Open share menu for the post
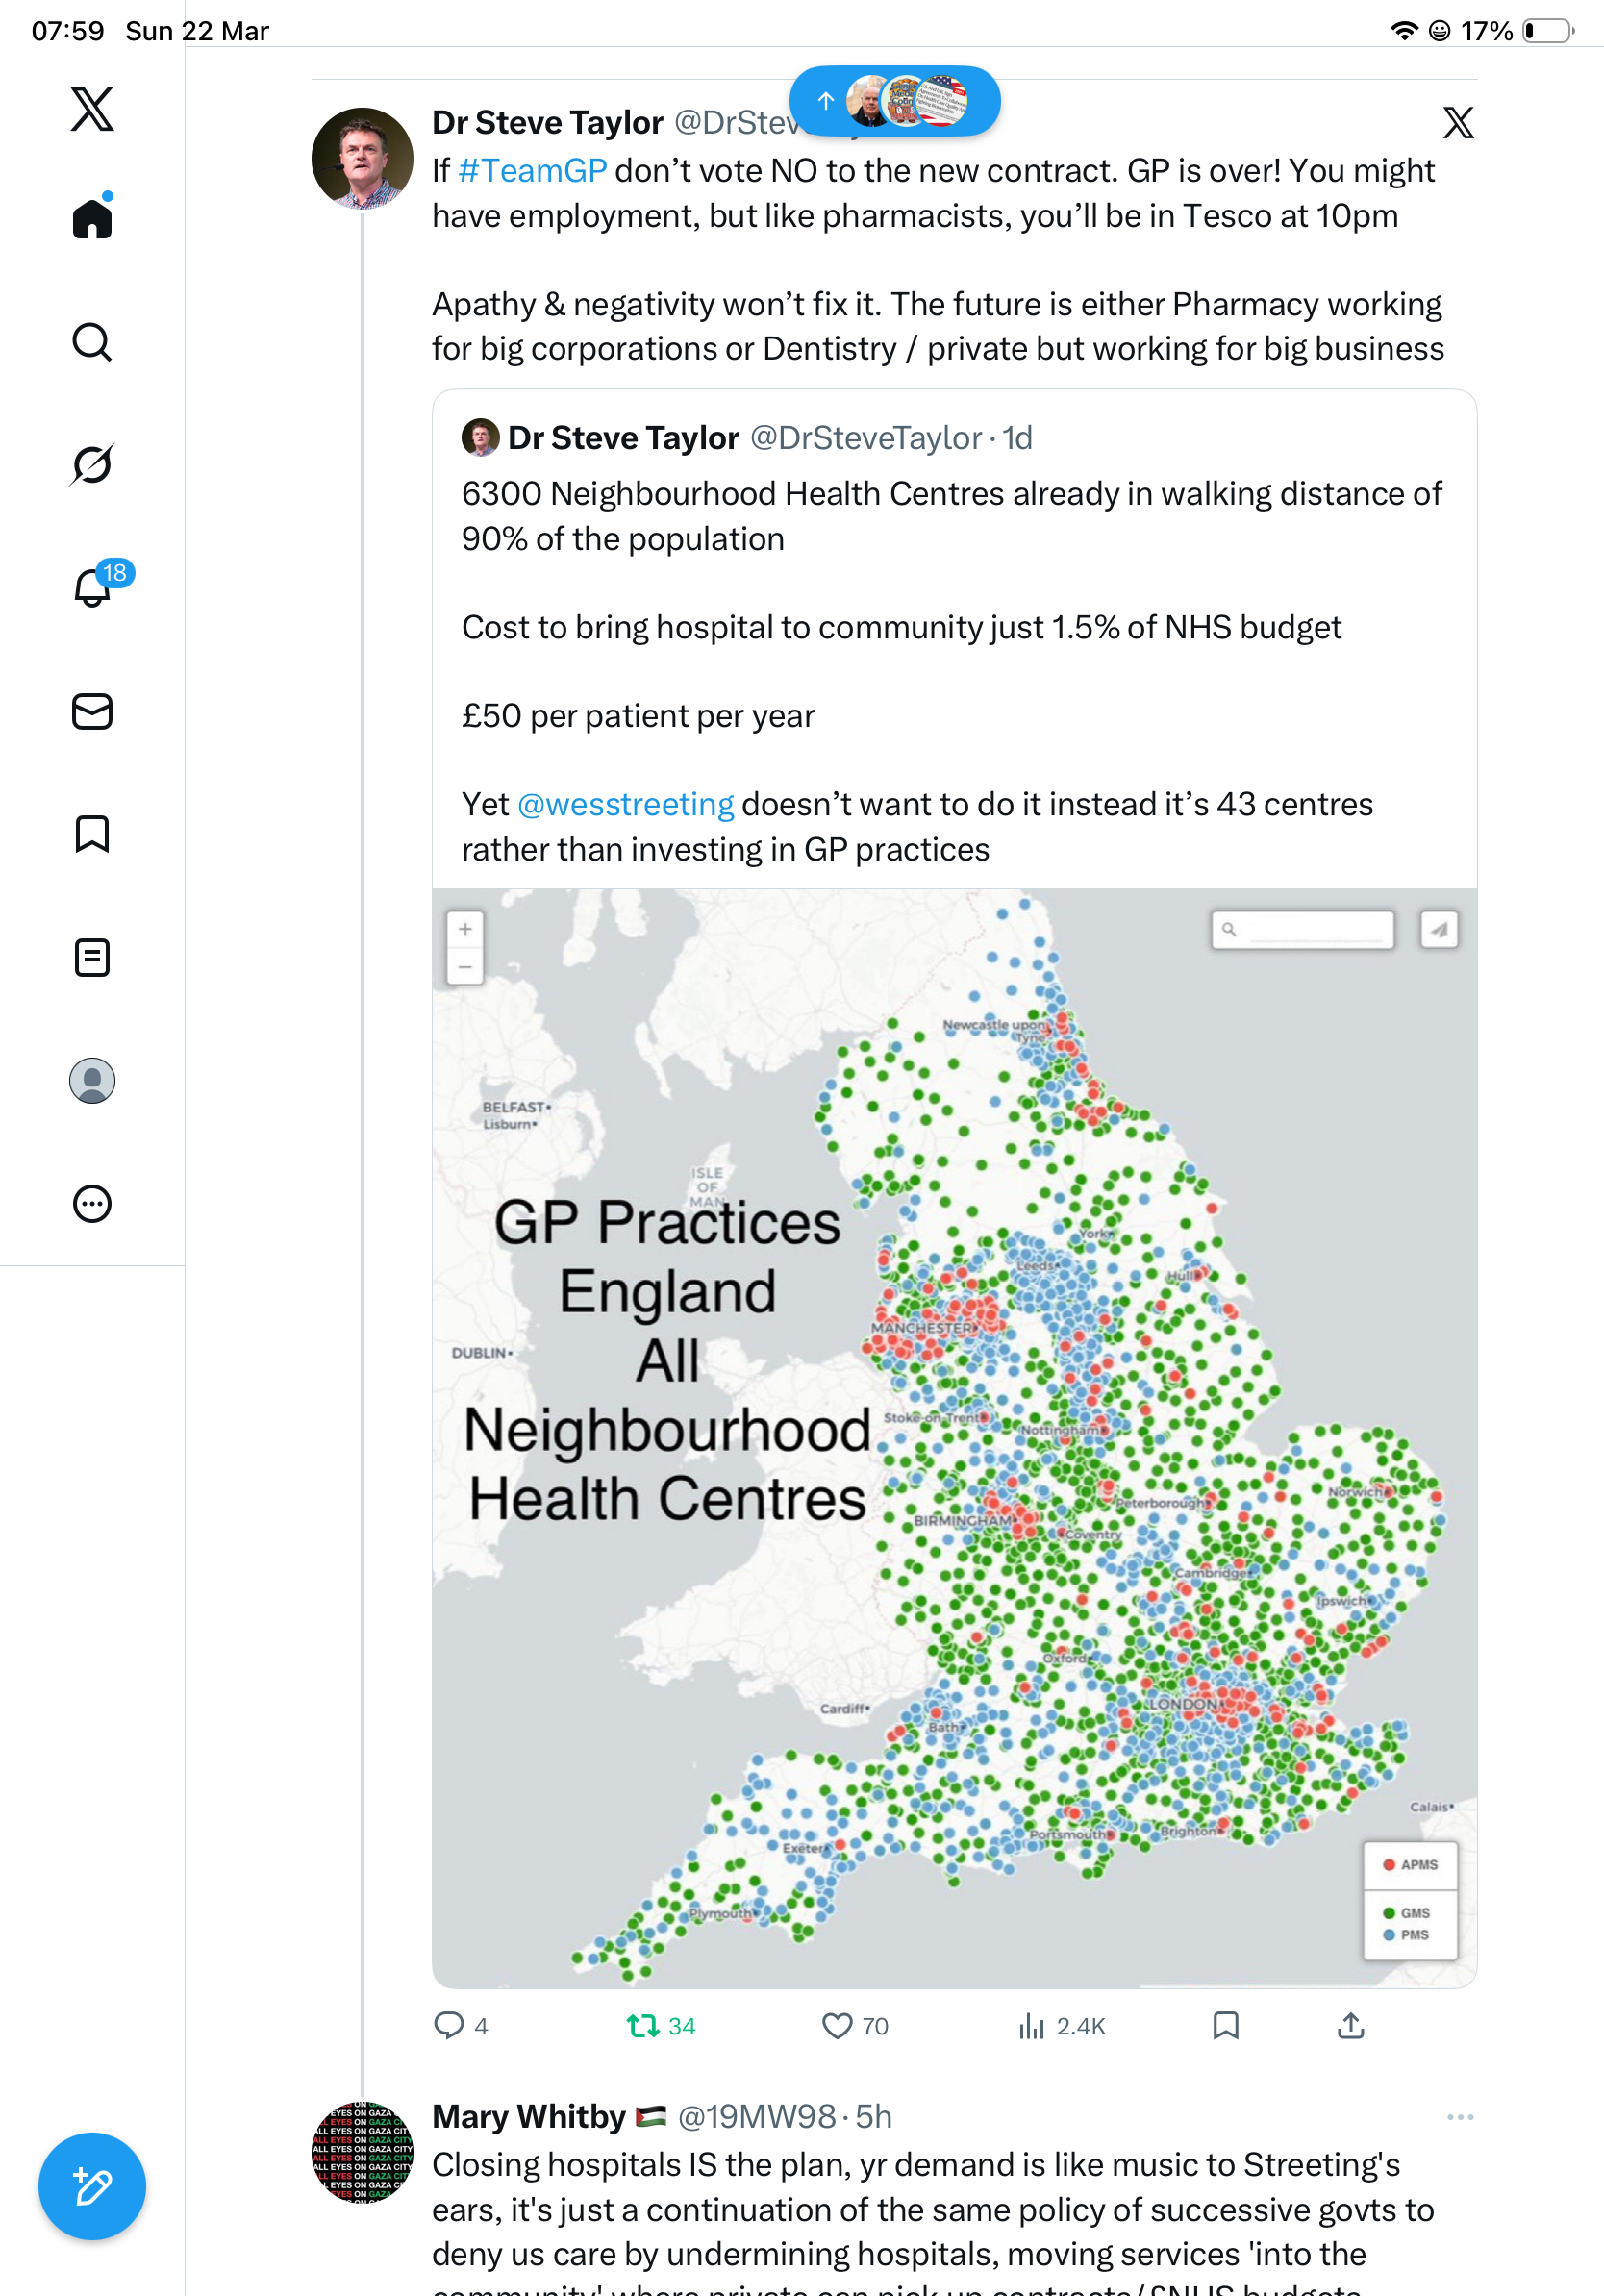Image resolution: width=1604 pixels, height=2296 pixels. point(1351,2026)
